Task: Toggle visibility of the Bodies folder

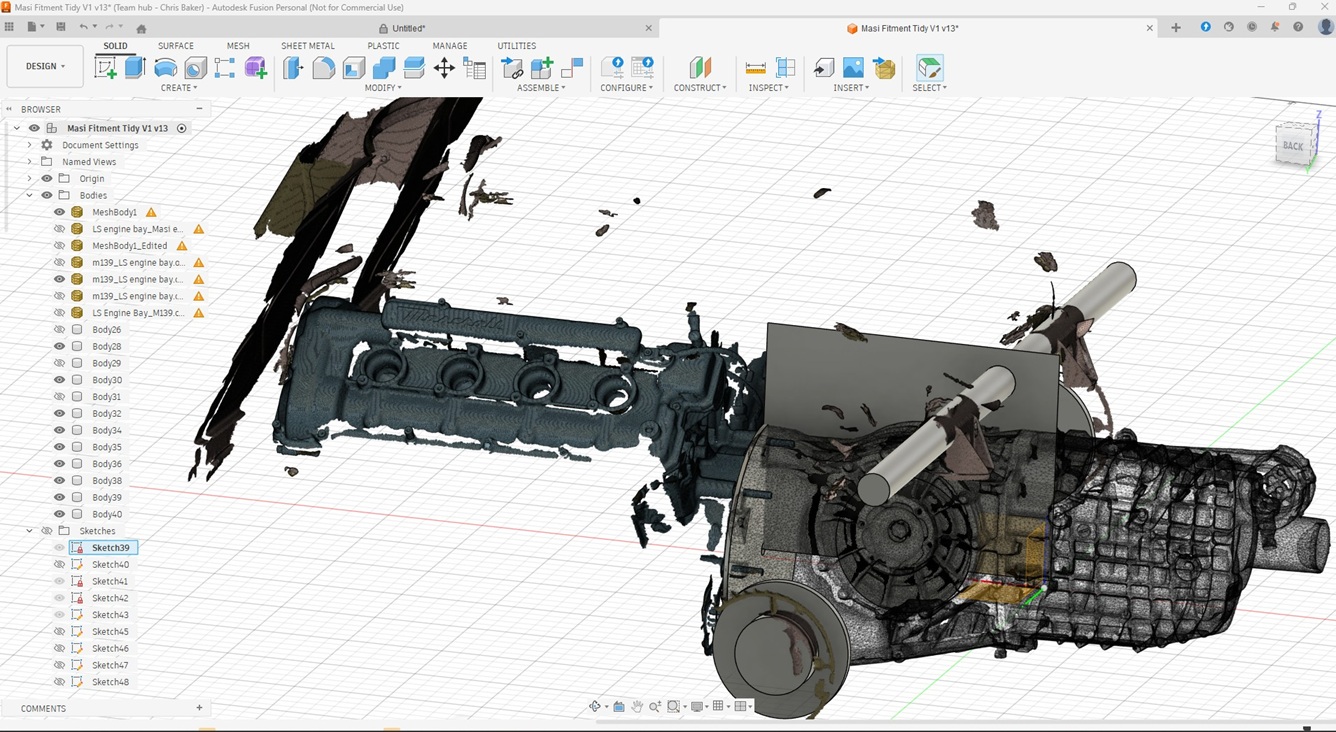Action: 46,195
